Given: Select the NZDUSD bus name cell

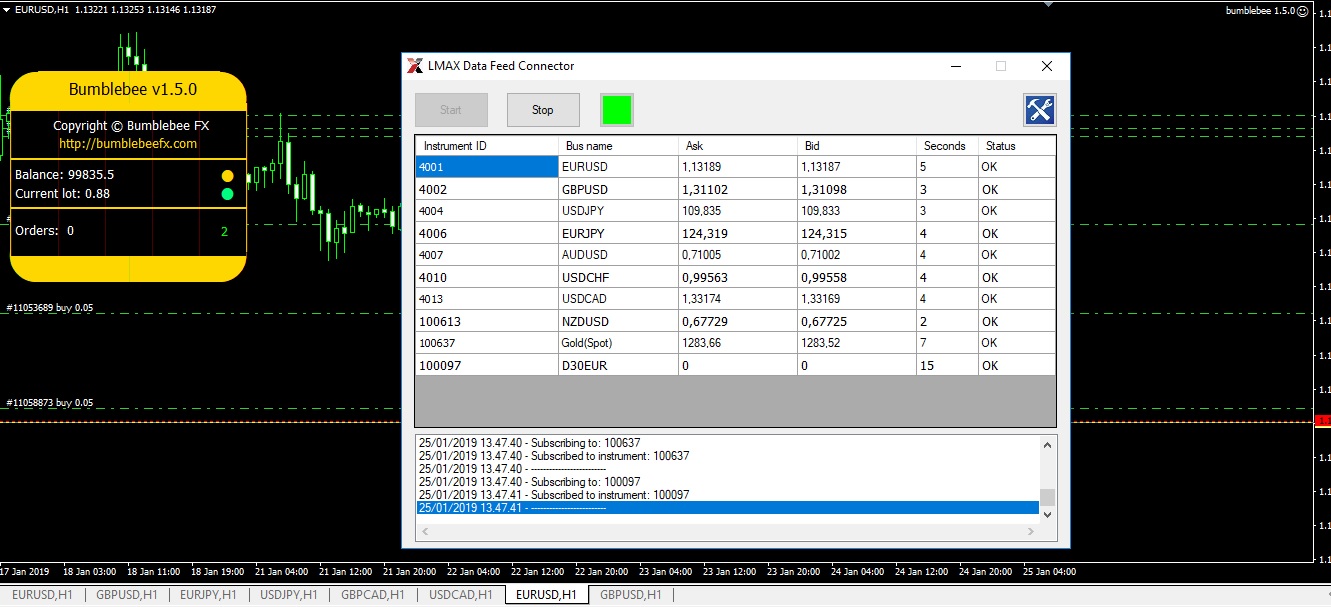Looking at the screenshot, I should (618, 321).
